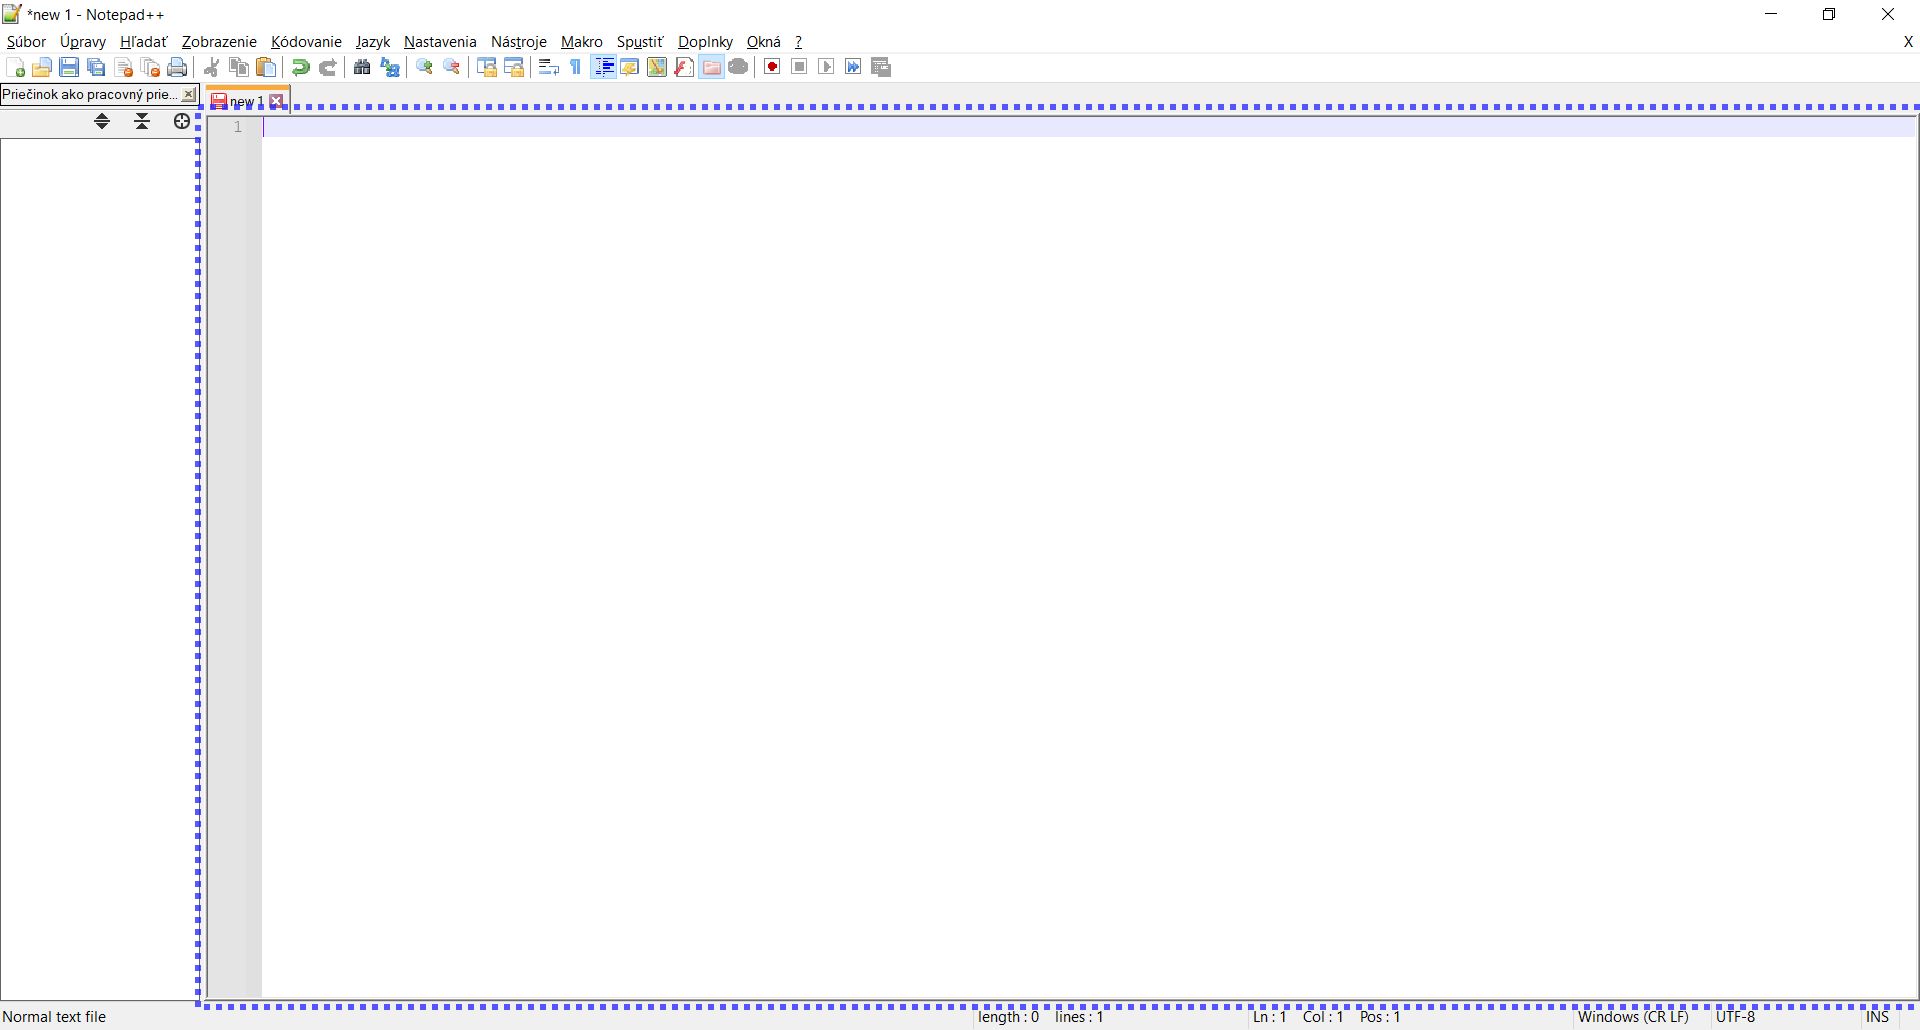Open the Súbor menu
This screenshot has height=1030, width=1920.
(26, 42)
